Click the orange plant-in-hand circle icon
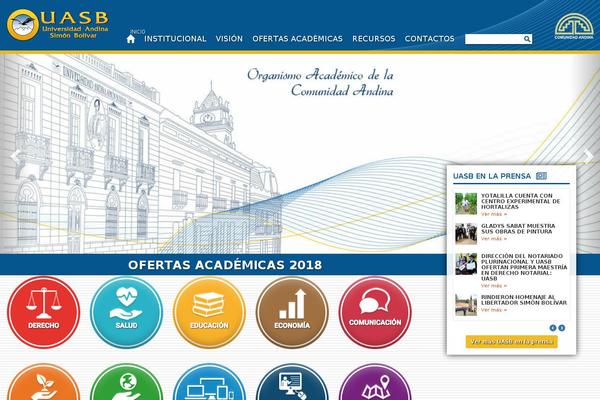 click(44, 382)
